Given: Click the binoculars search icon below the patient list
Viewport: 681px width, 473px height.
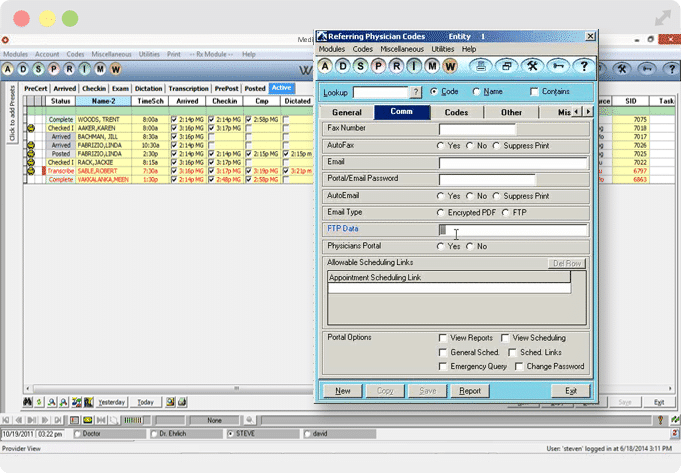Looking at the screenshot, I should pos(27,402).
